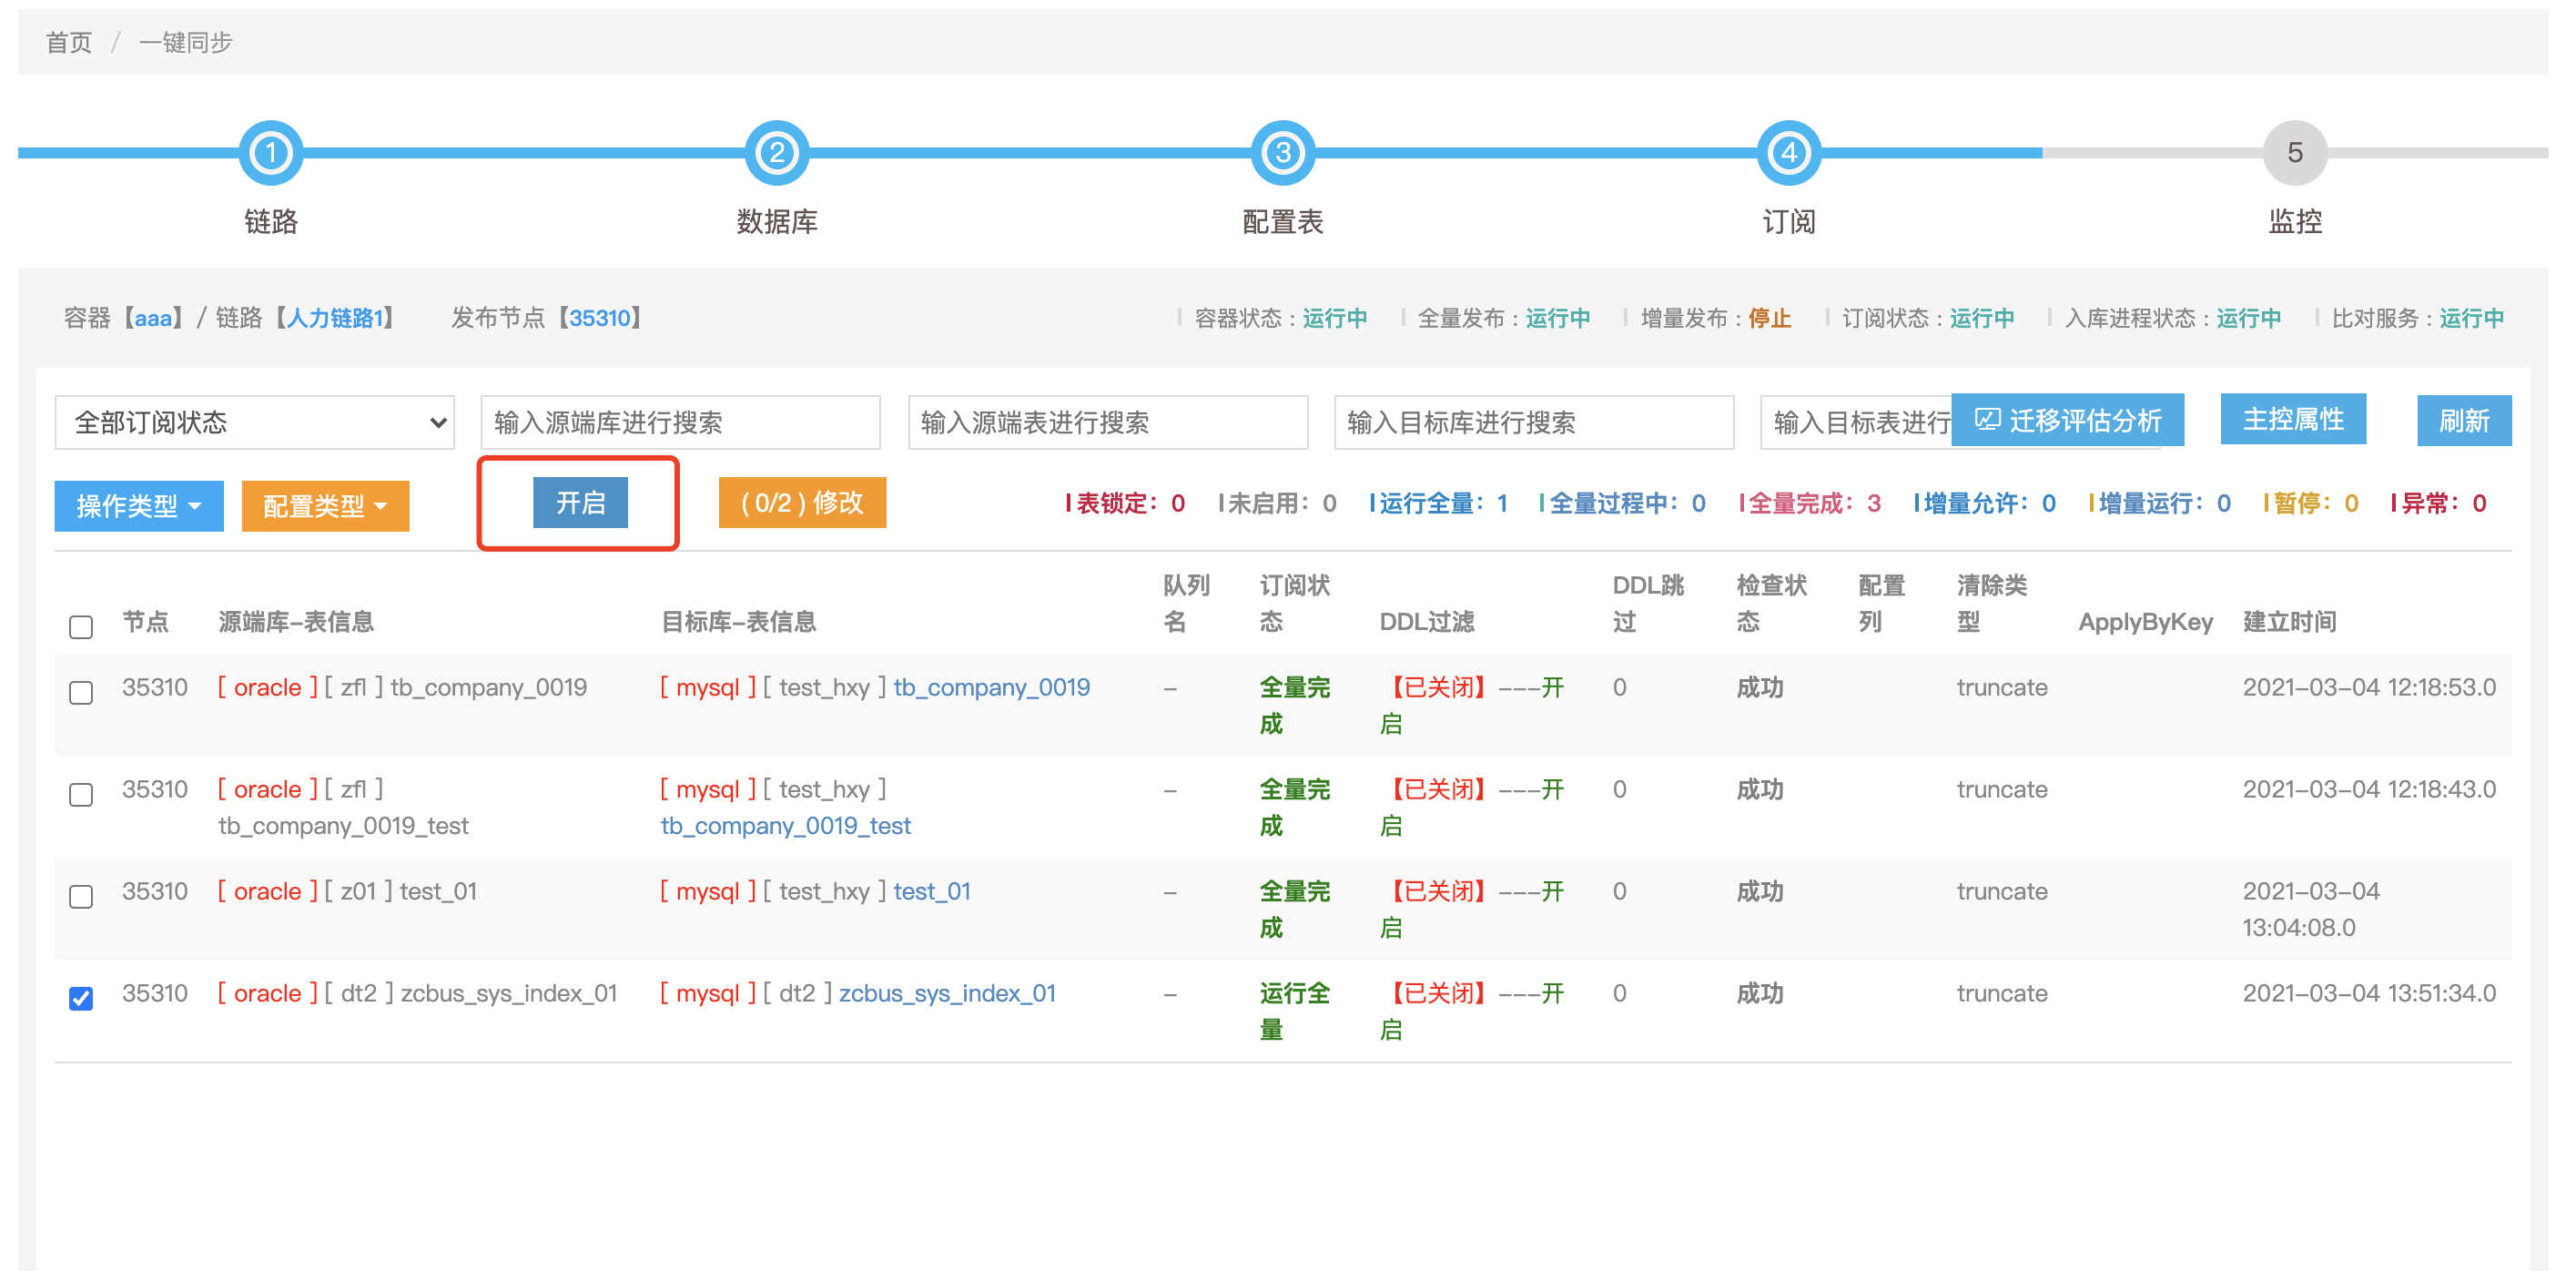
Task: Click step 1 链路 circle icon
Action: (271, 153)
